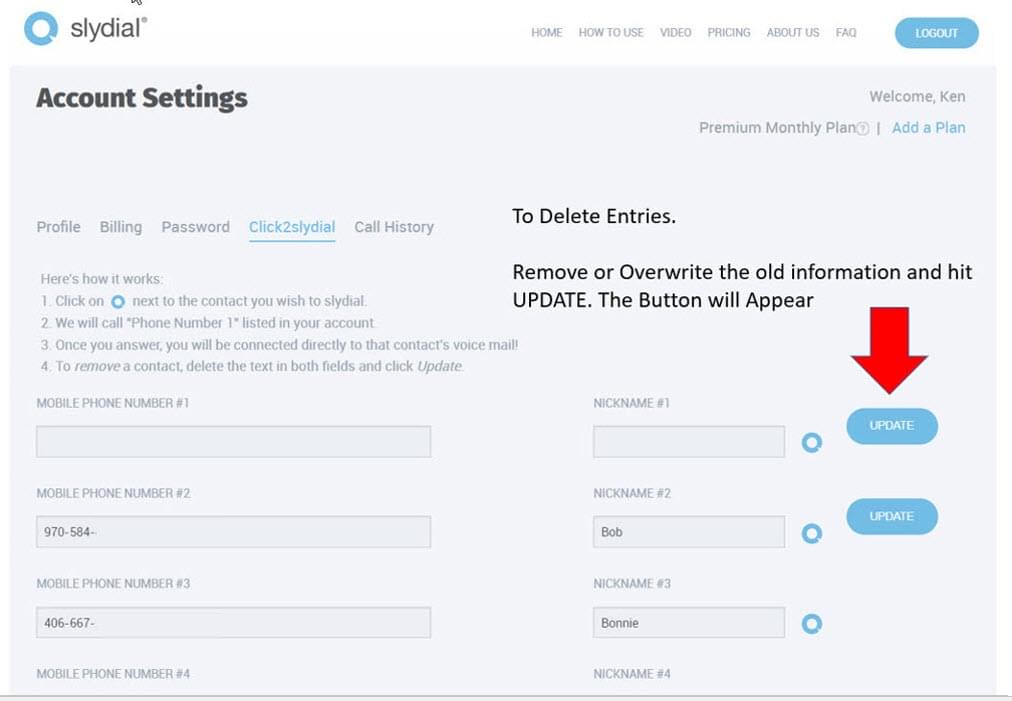
Task: Click UPDATE button next to Bob
Action: pyautogui.click(x=891, y=516)
